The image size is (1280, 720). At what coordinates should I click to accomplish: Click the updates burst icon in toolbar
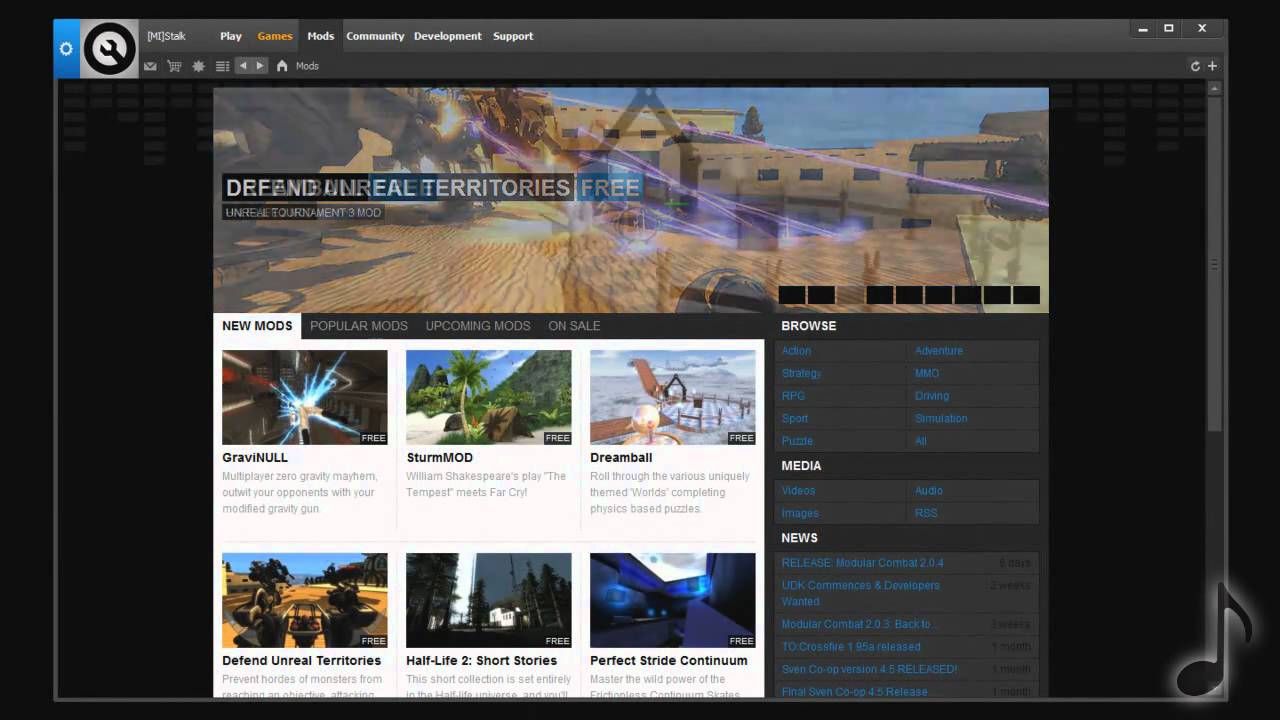click(198, 66)
